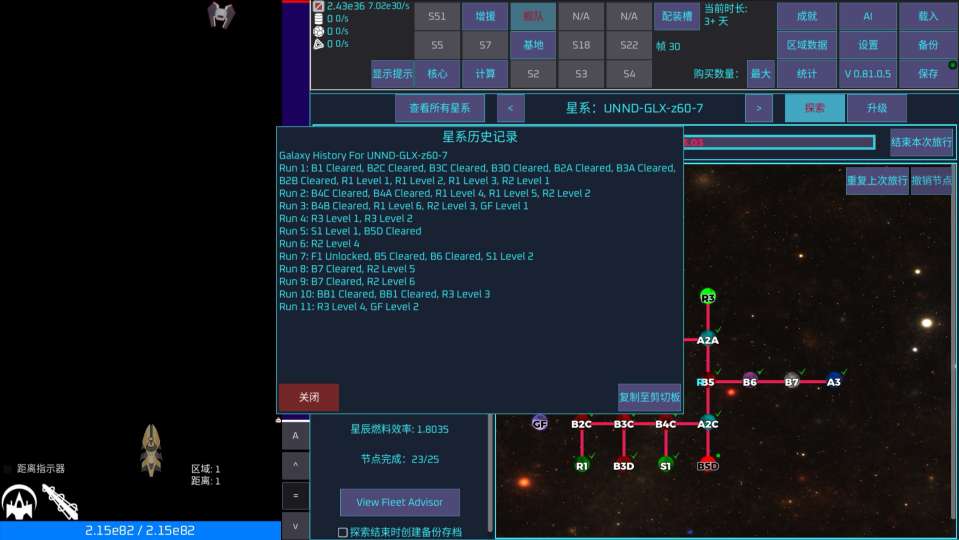This screenshot has height=540, width=959.
Task: Open the 核心 tab
Action: (x=437, y=74)
